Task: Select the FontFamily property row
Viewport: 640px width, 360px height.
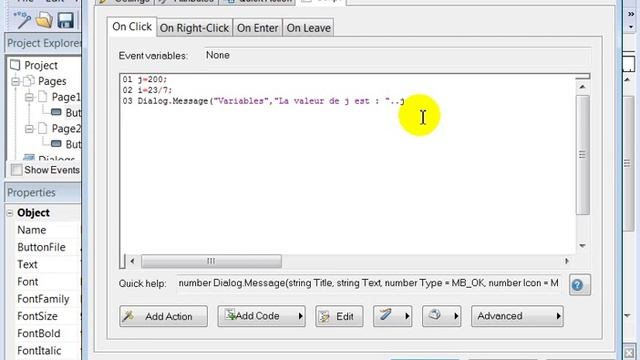Action: (x=43, y=299)
